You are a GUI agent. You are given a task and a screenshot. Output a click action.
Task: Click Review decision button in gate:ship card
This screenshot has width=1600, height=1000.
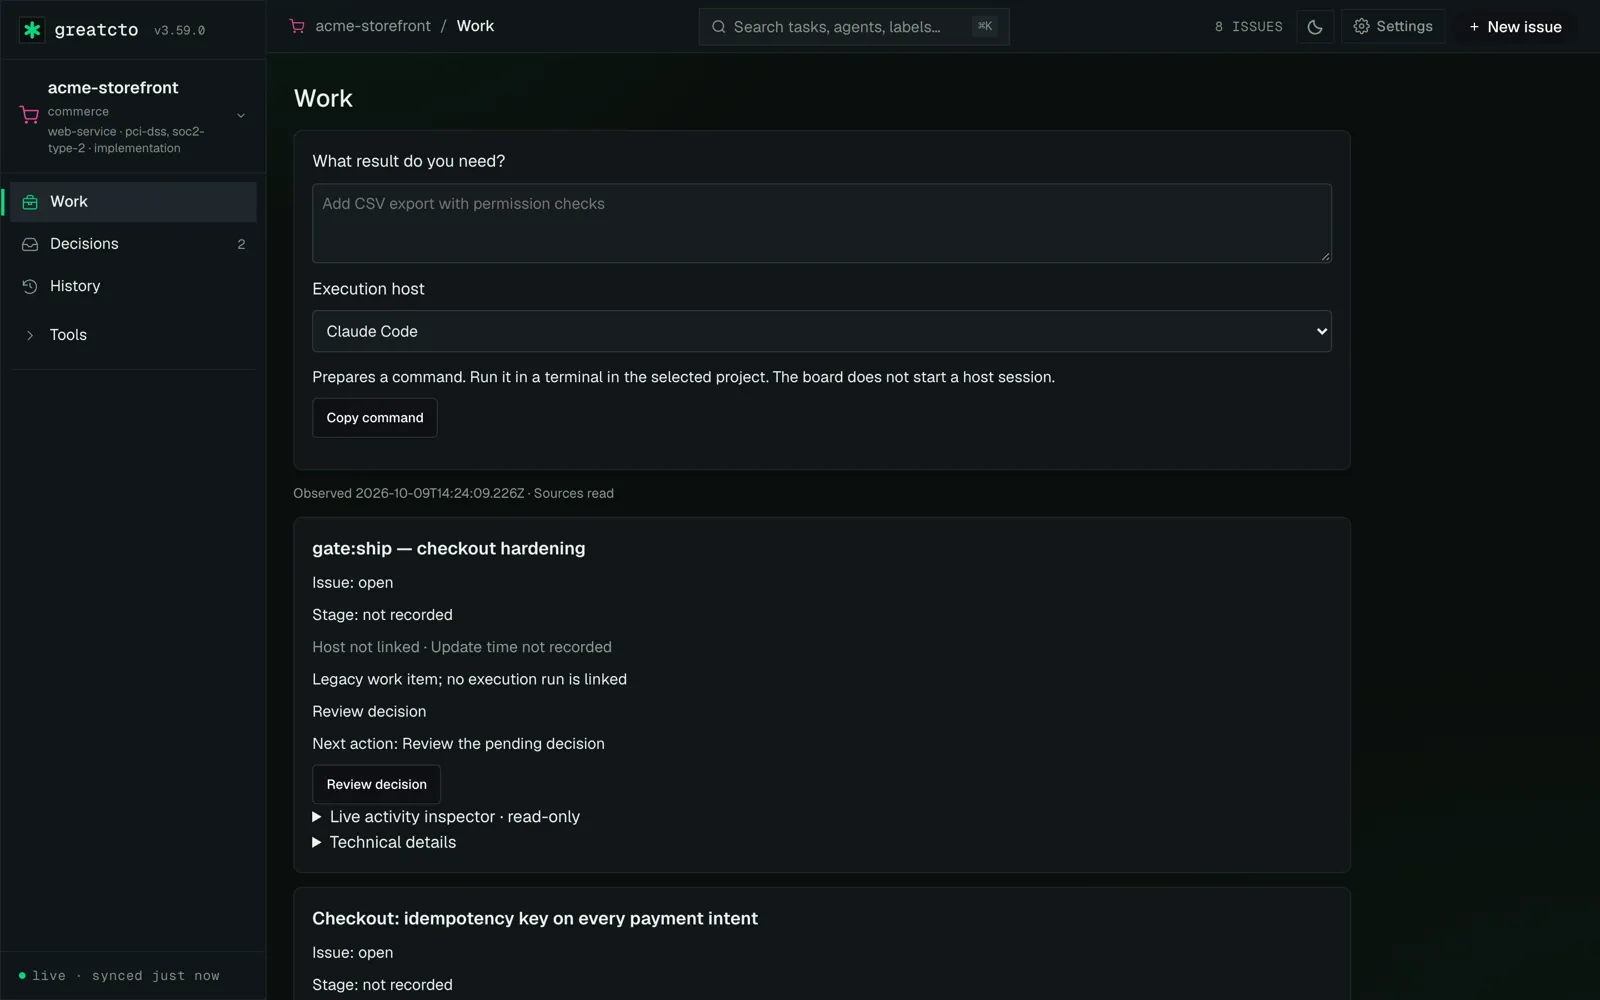(376, 784)
